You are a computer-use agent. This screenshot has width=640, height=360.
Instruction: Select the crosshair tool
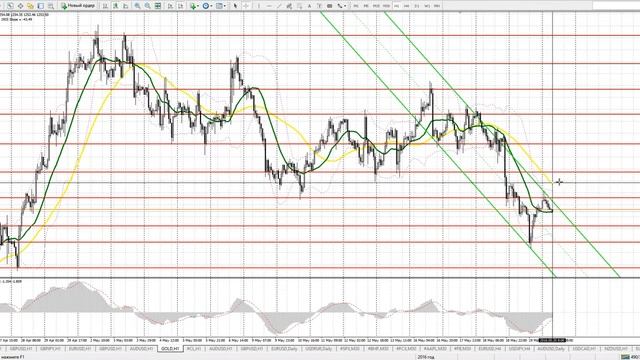tap(246, 6)
